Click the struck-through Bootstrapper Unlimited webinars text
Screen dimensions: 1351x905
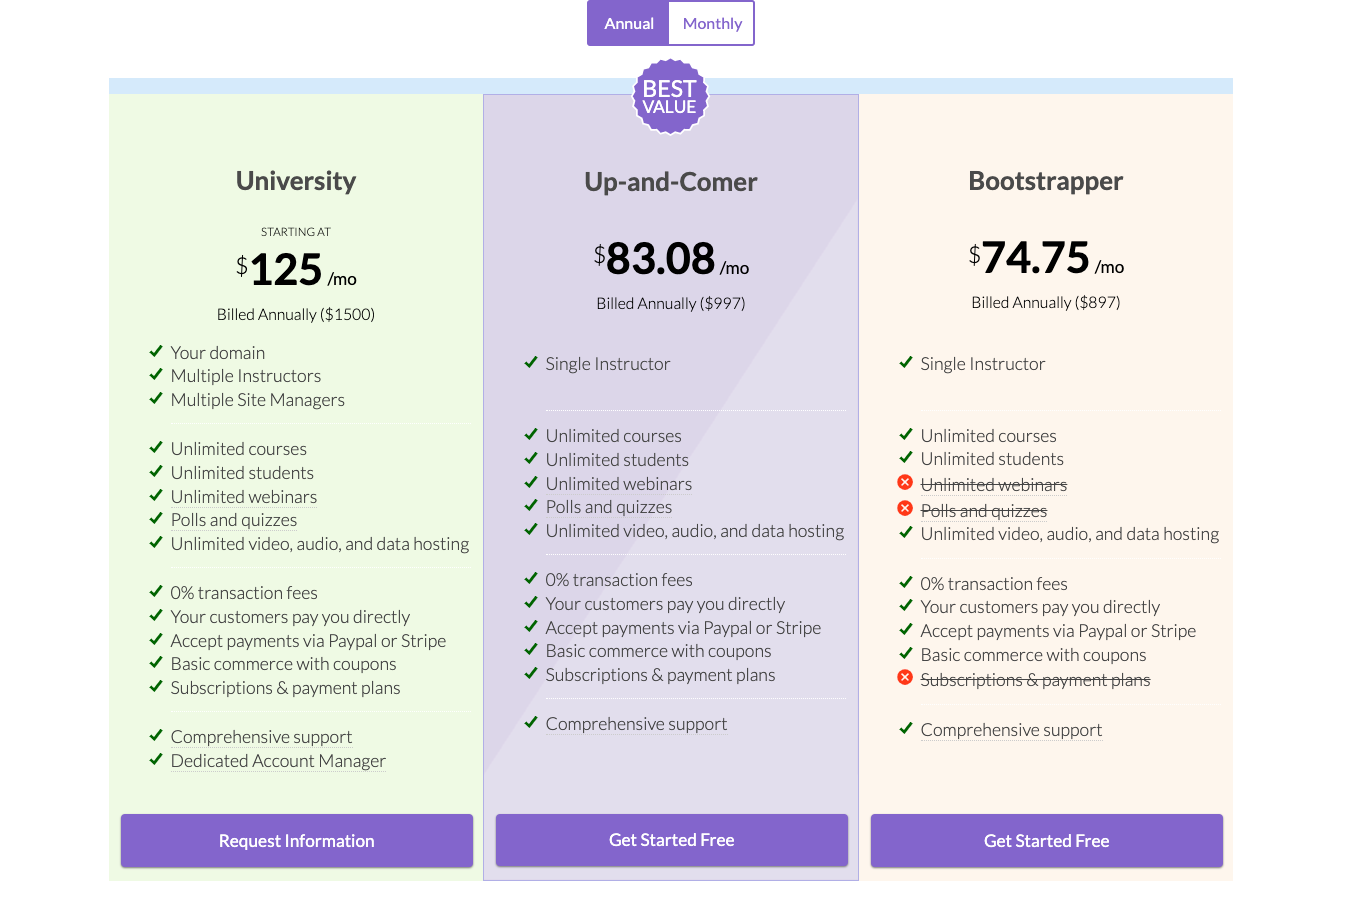pos(994,485)
